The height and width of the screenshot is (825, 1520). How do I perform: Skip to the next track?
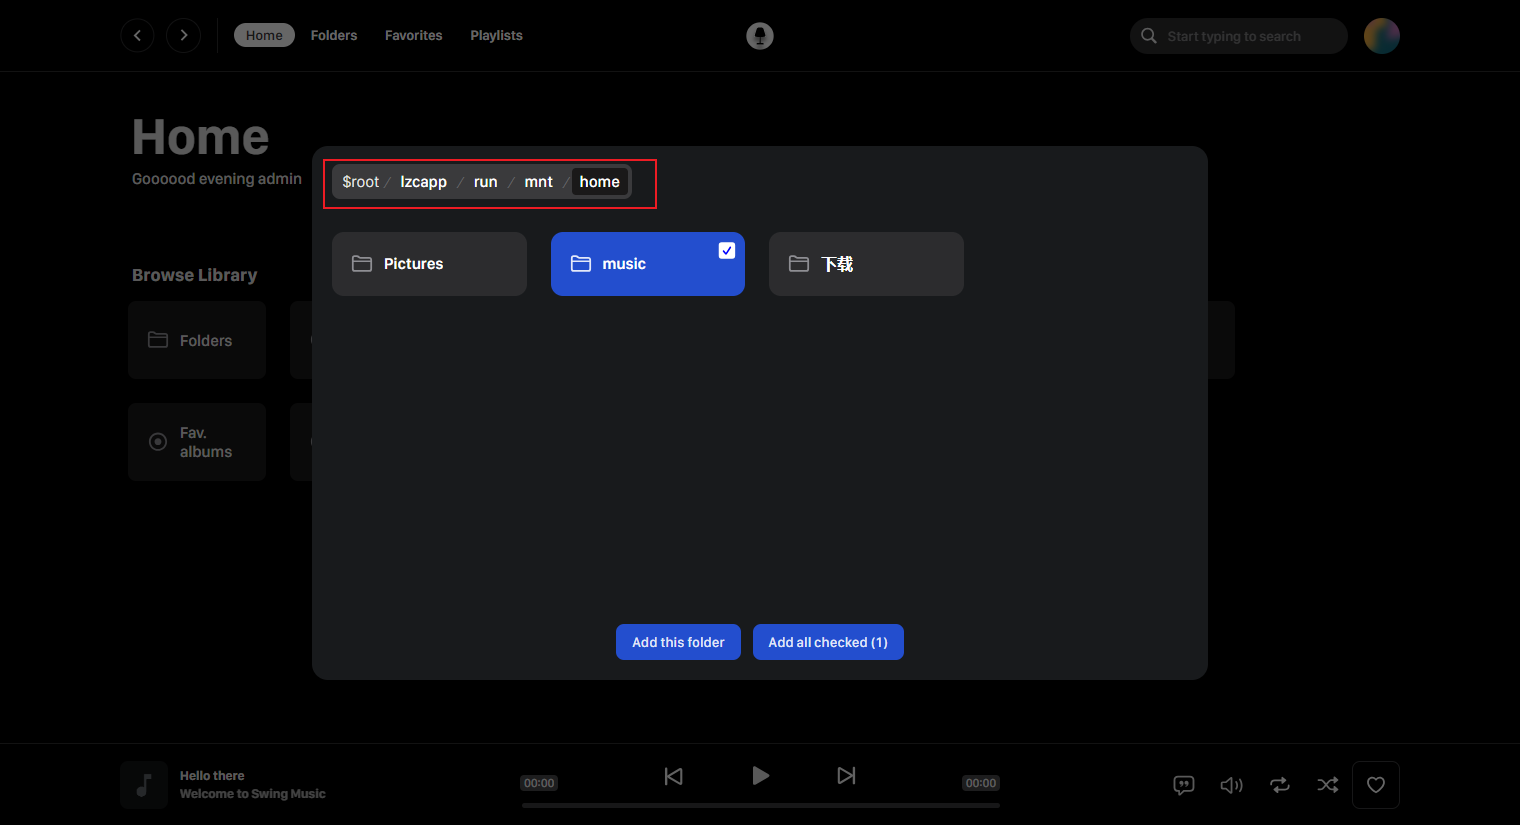tap(846, 776)
